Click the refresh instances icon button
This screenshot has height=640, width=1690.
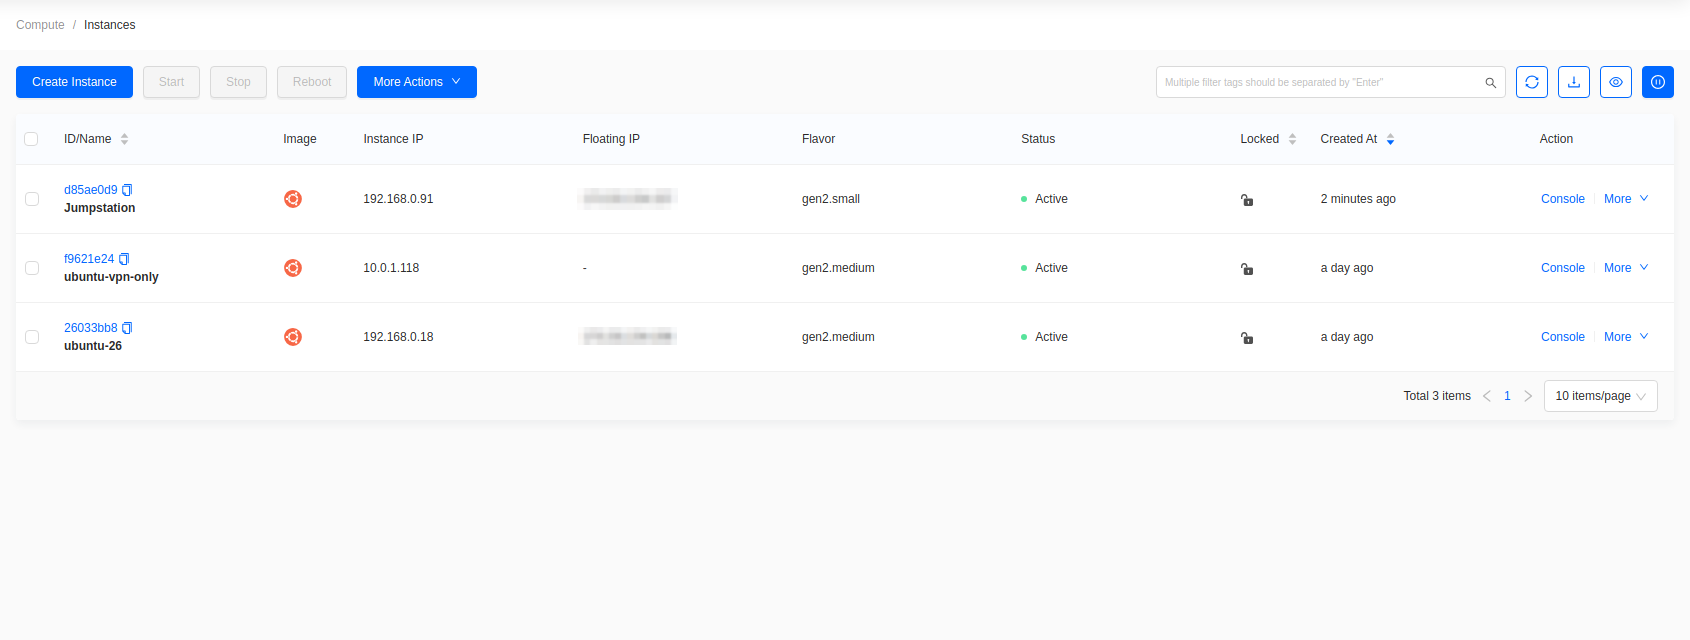tap(1532, 82)
